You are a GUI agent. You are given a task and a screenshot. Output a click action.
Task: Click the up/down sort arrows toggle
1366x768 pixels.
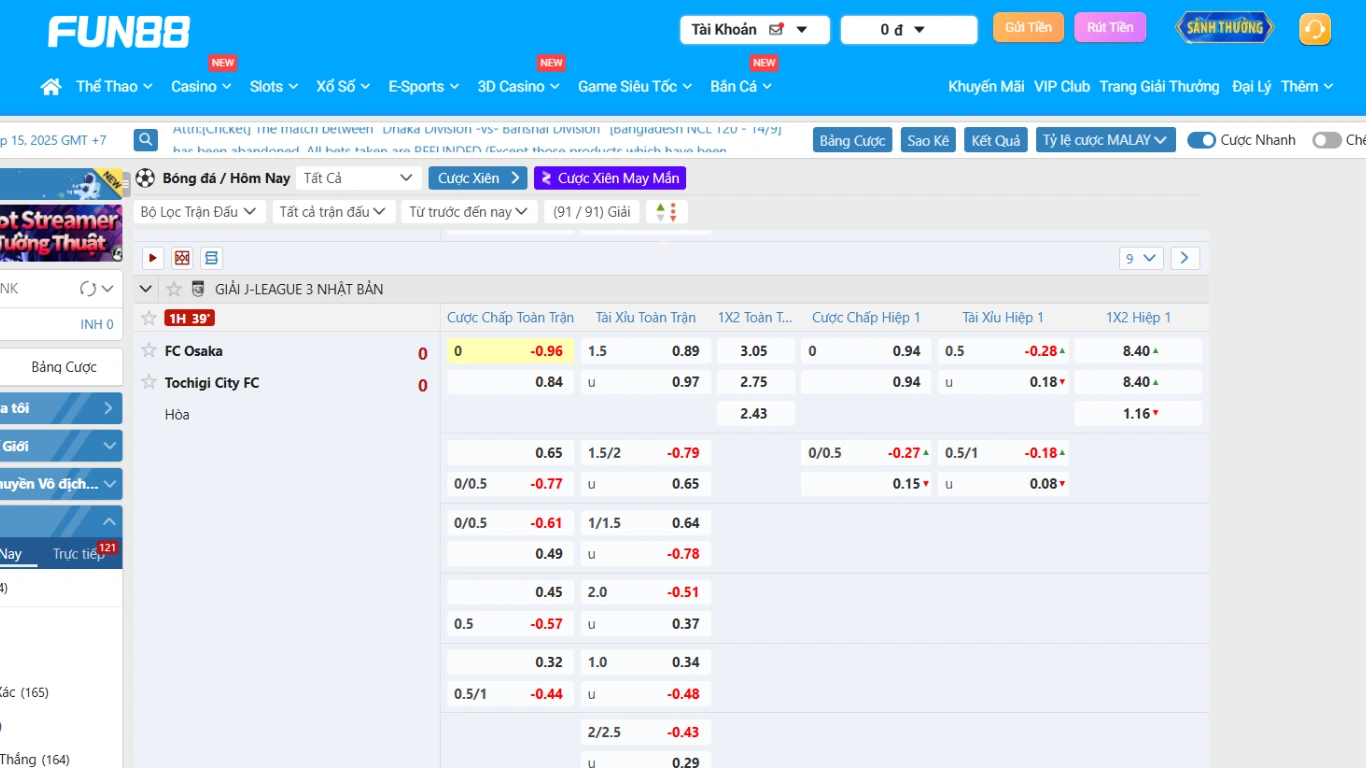666,212
